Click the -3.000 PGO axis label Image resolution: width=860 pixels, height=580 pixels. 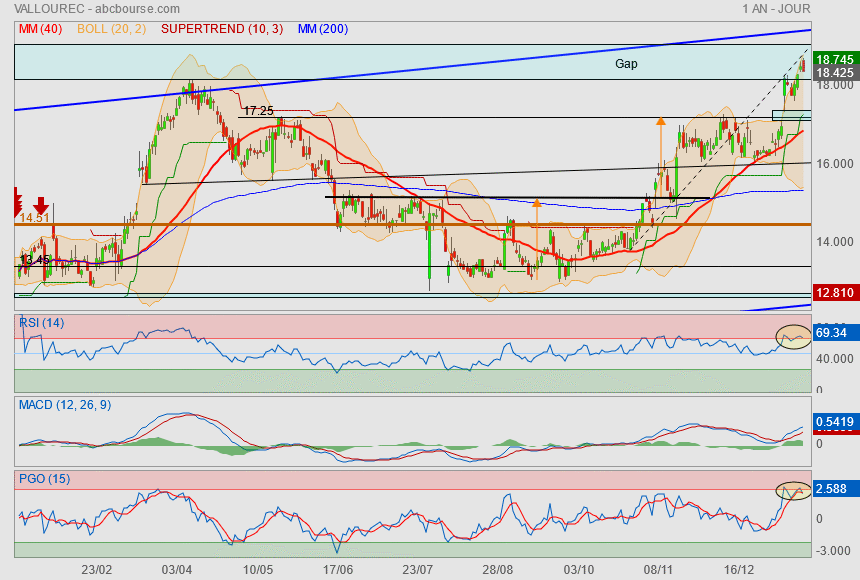pos(834,550)
